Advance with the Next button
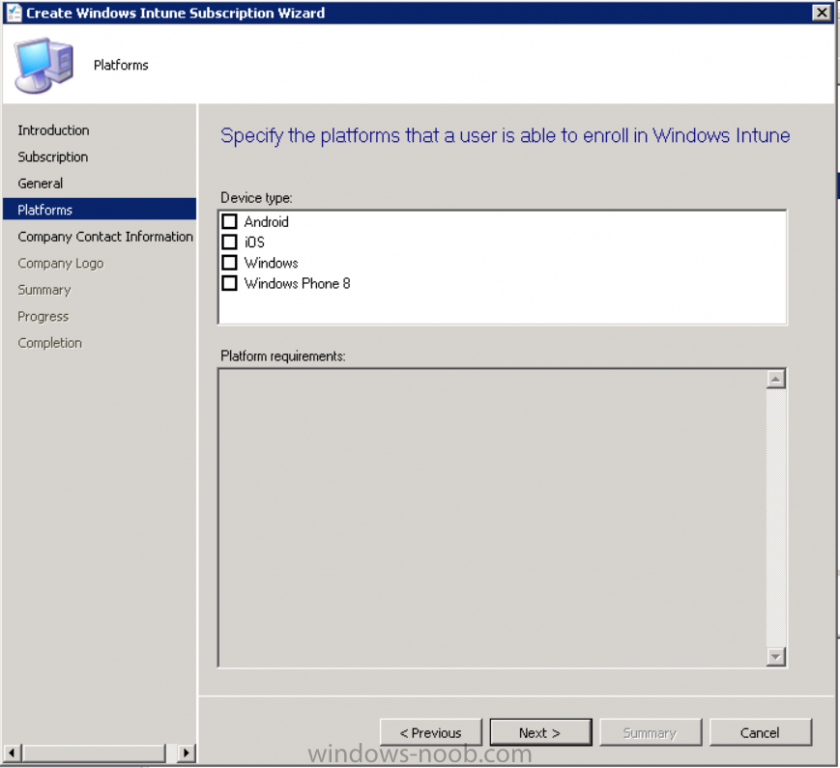The image size is (840, 768). click(541, 732)
